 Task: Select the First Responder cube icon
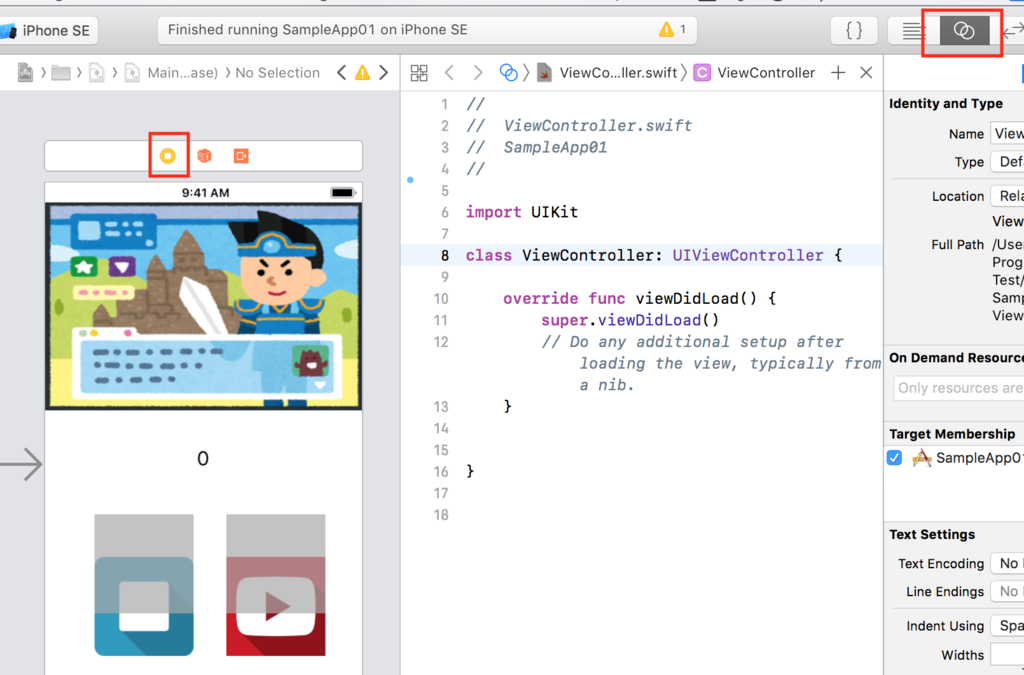pyautogui.click(x=204, y=155)
